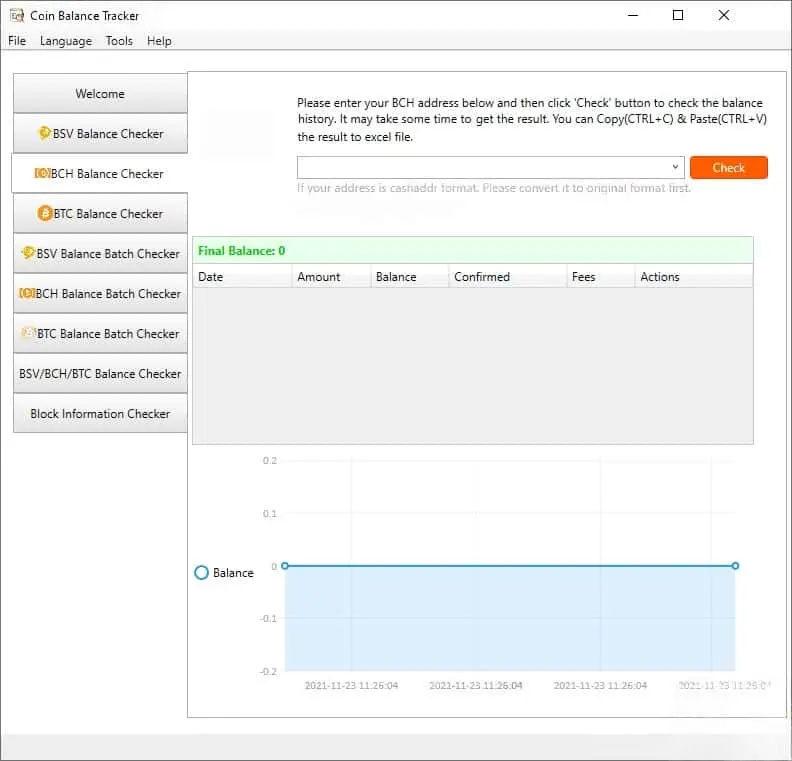792x761 pixels.
Task: Click the right data point on the balance chart
Action: pyautogui.click(x=735, y=566)
